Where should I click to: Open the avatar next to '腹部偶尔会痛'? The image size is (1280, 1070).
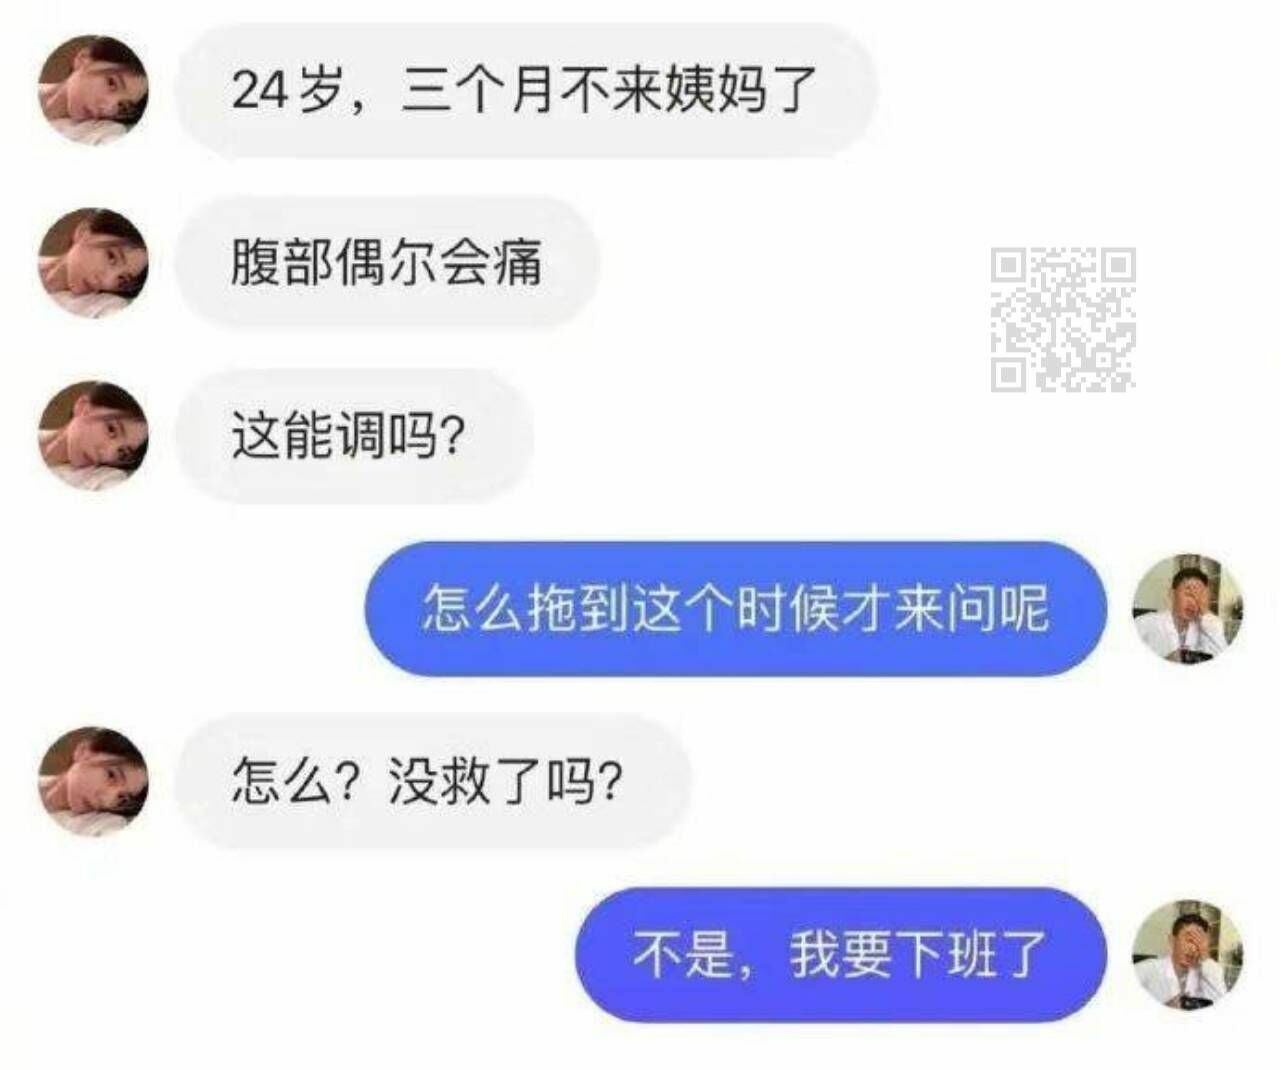[x=92, y=263]
